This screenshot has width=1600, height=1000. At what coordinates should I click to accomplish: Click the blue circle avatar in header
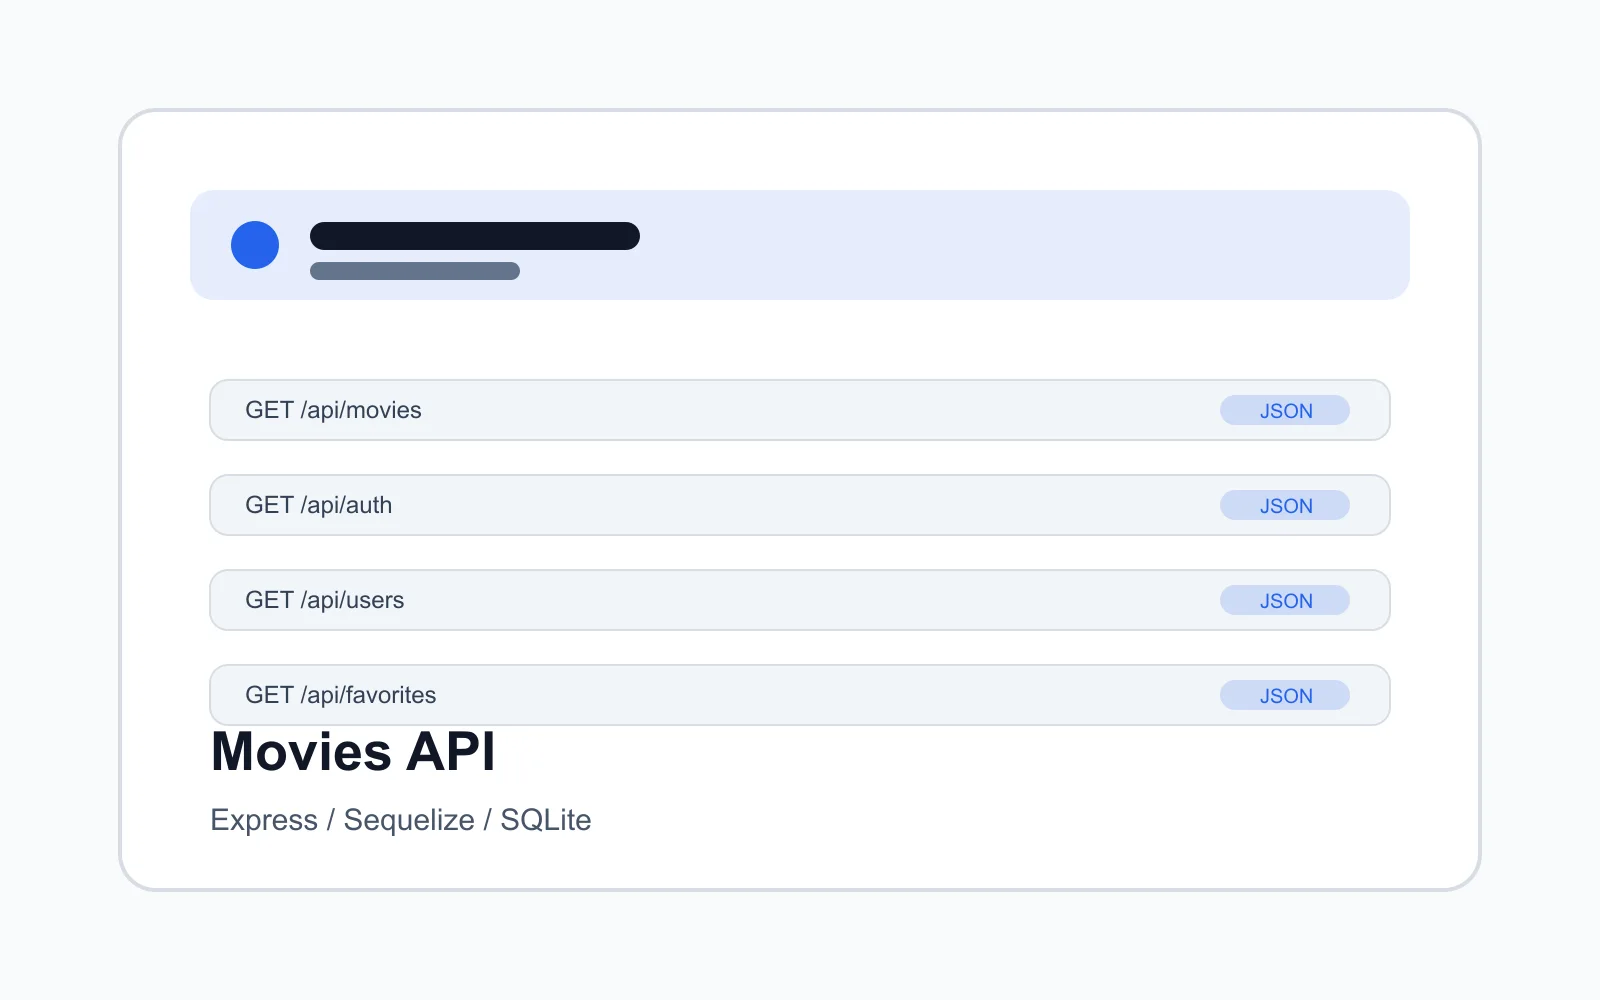click(x=255, y=245)
